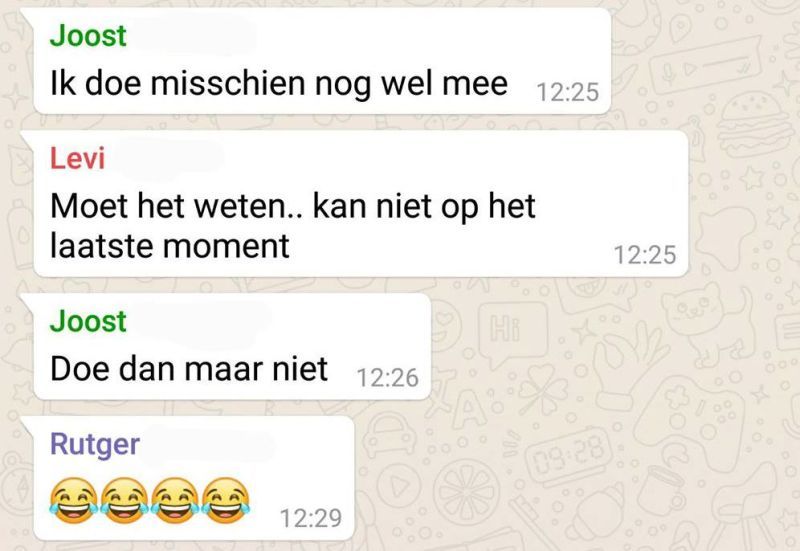Select the 'Doe dan maar niet' message
Image resolution: width=800 pixels, height=551 pixels.
(x=189, y=369)
